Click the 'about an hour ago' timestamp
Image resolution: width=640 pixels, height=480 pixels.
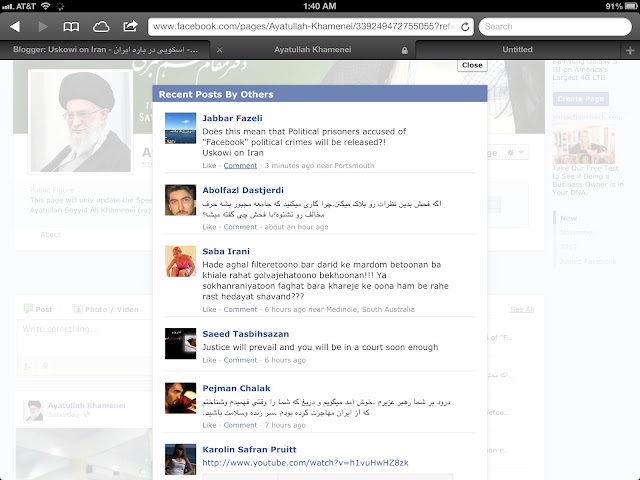(x=296, y=227)
